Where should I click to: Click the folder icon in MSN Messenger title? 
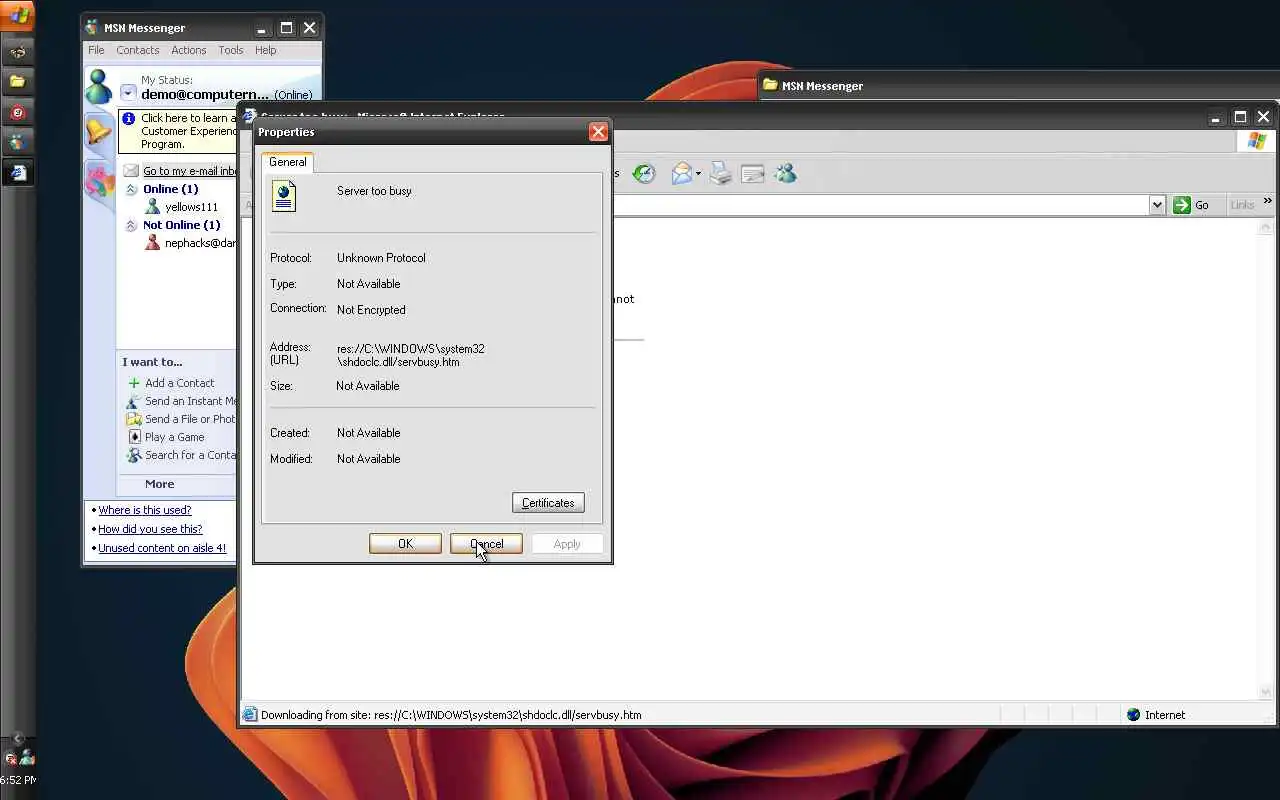pos(770,85)
